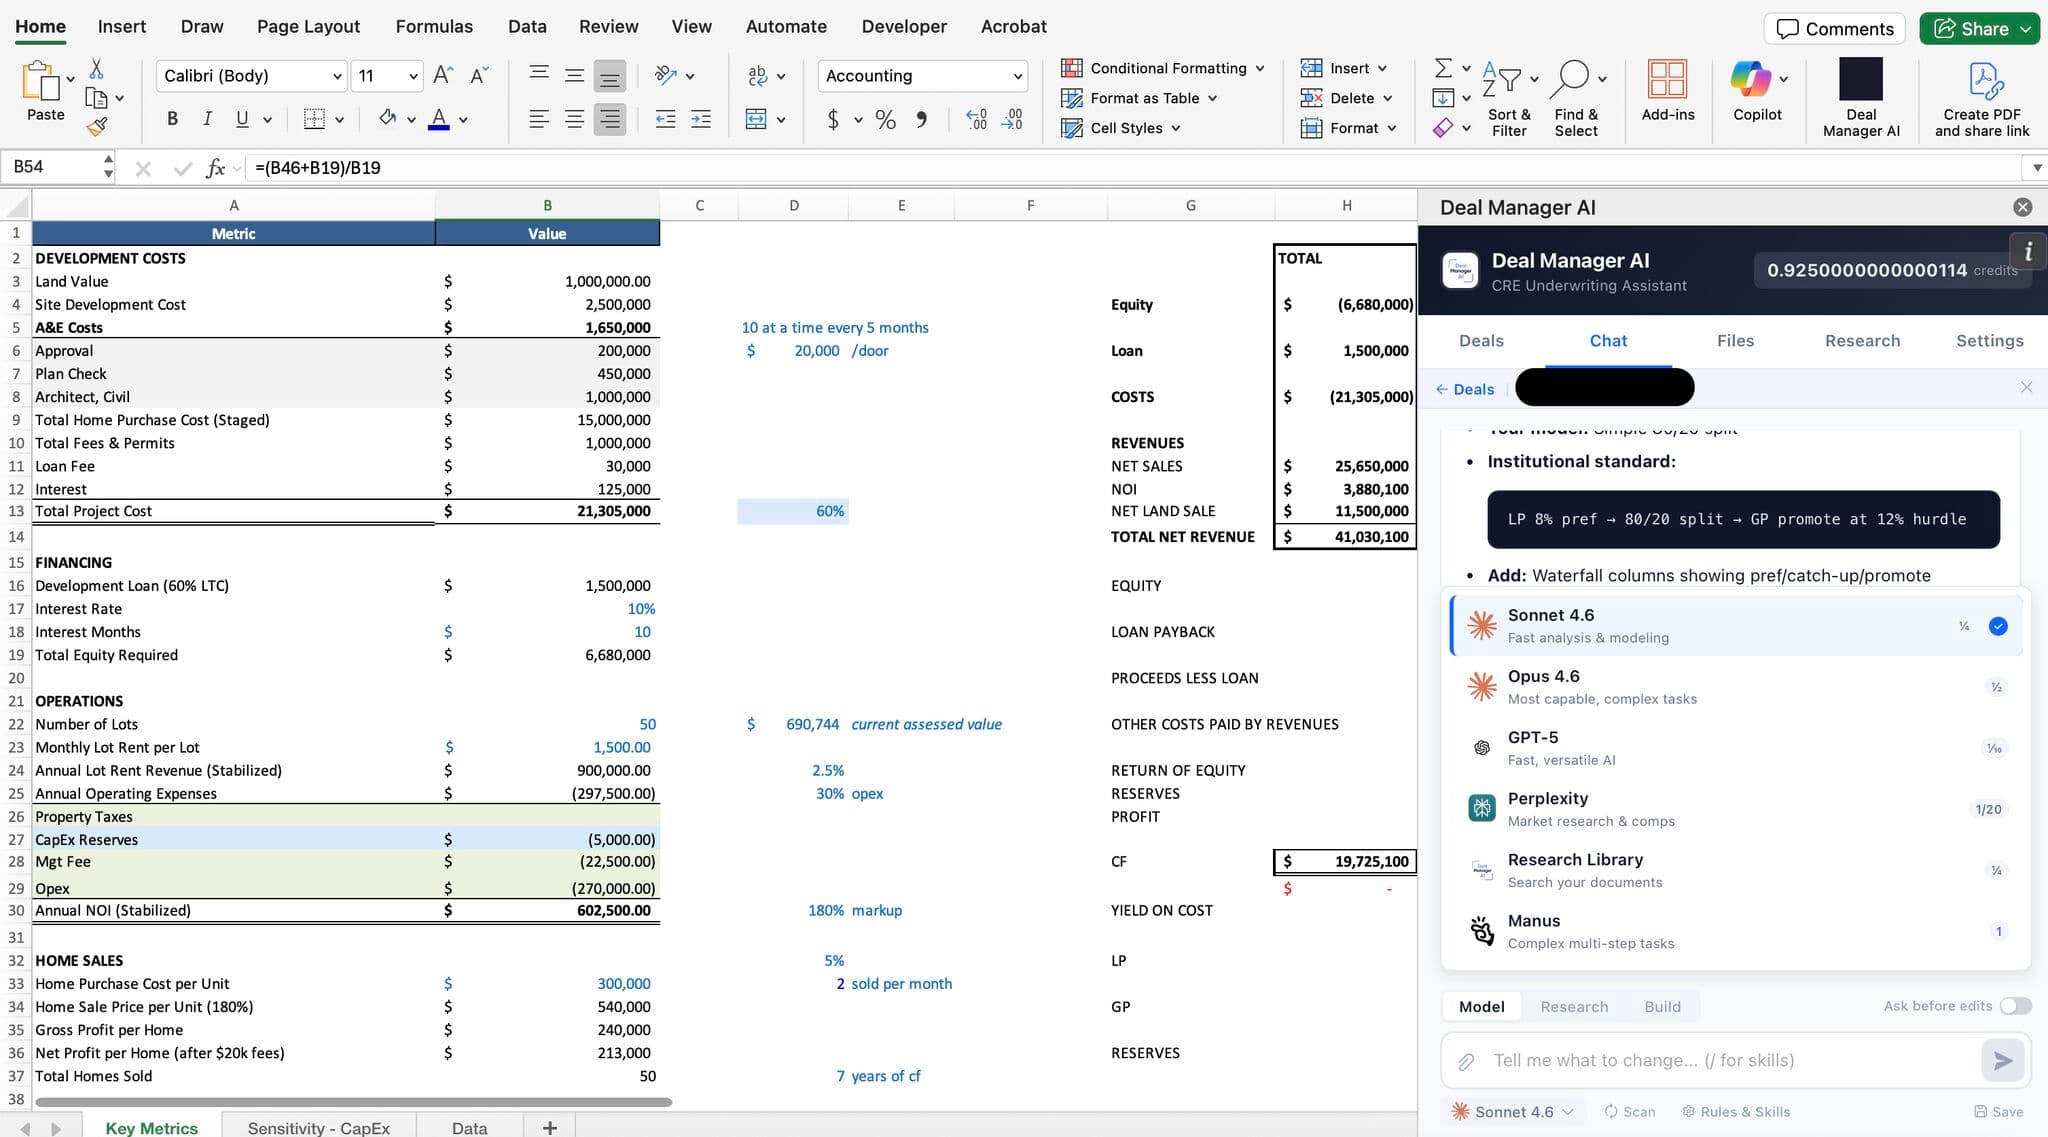This screenshot has height=1137, width=2048.
Task: Add a new sheet with plus button
Action: (549, 1127)
